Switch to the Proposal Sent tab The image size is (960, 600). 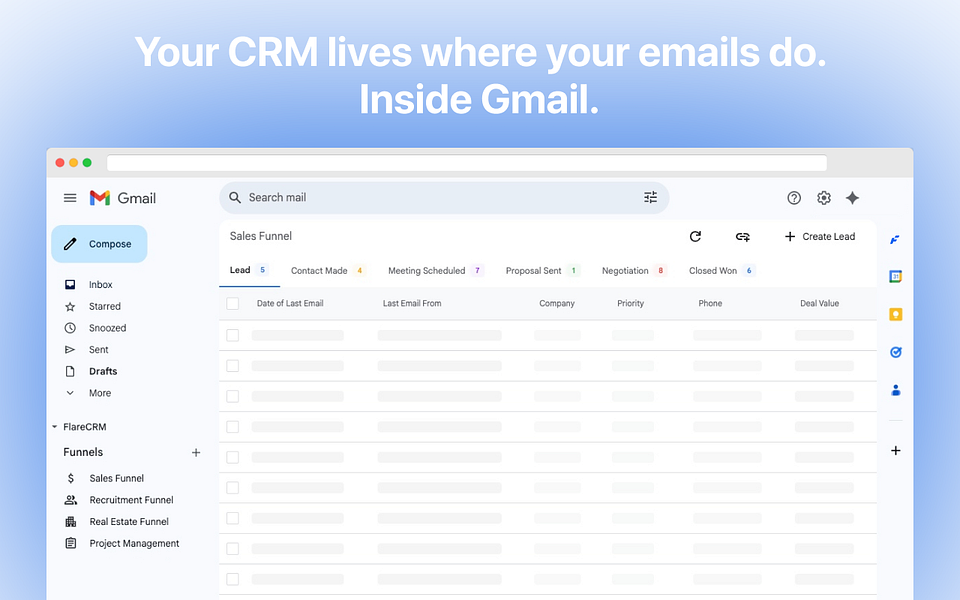click(542, 271)
